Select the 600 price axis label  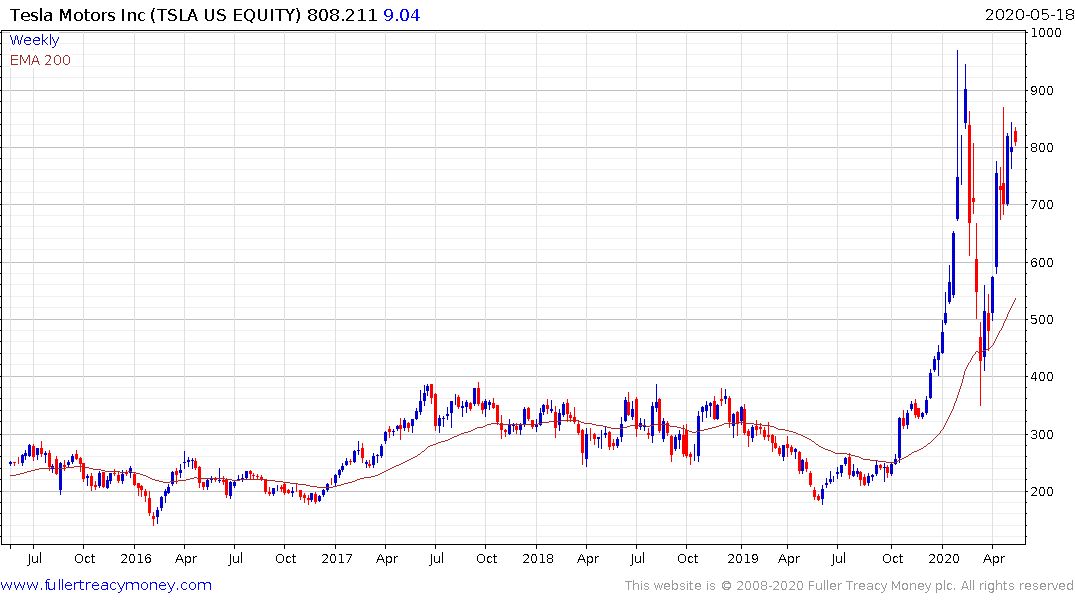pyautogui.click(x=1042, y=263)
